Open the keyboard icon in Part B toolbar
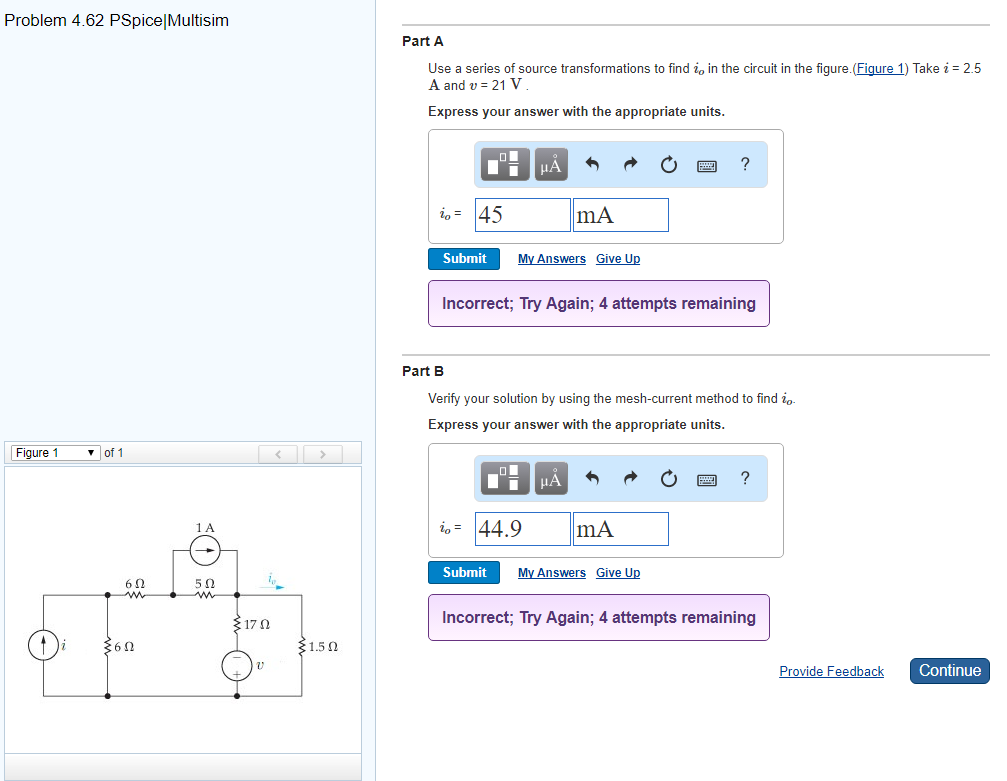Image resolution: width=1007 pixels, height=781 pixels. point(706,478)
